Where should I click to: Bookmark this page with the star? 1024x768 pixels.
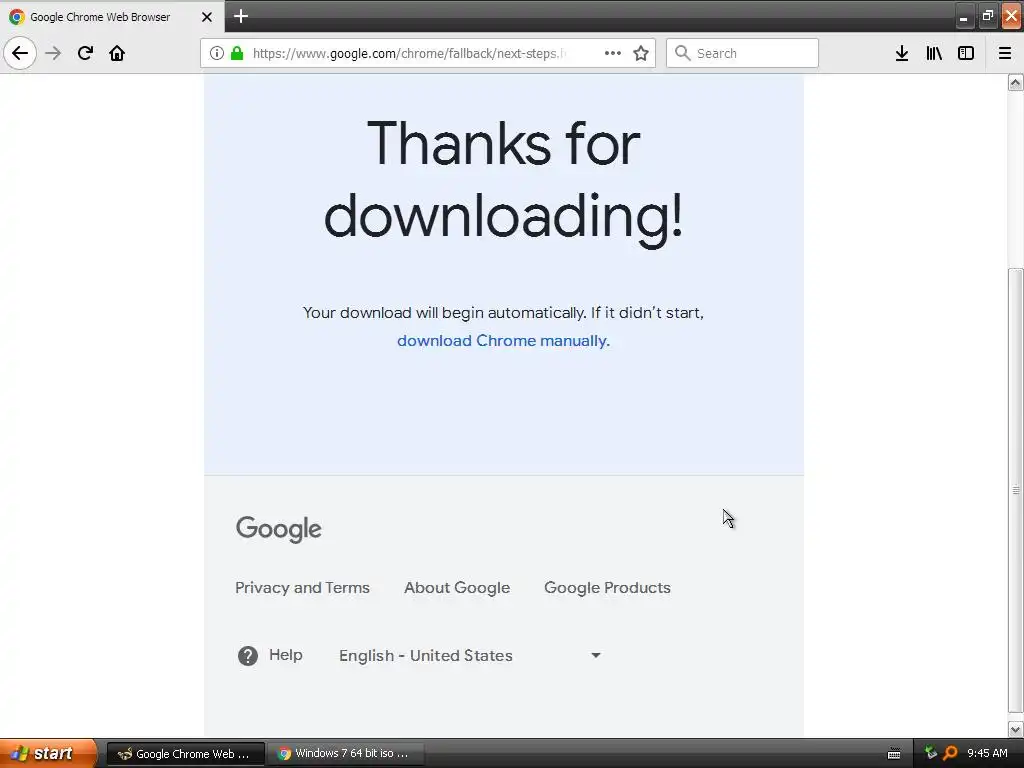pos(641,53)
